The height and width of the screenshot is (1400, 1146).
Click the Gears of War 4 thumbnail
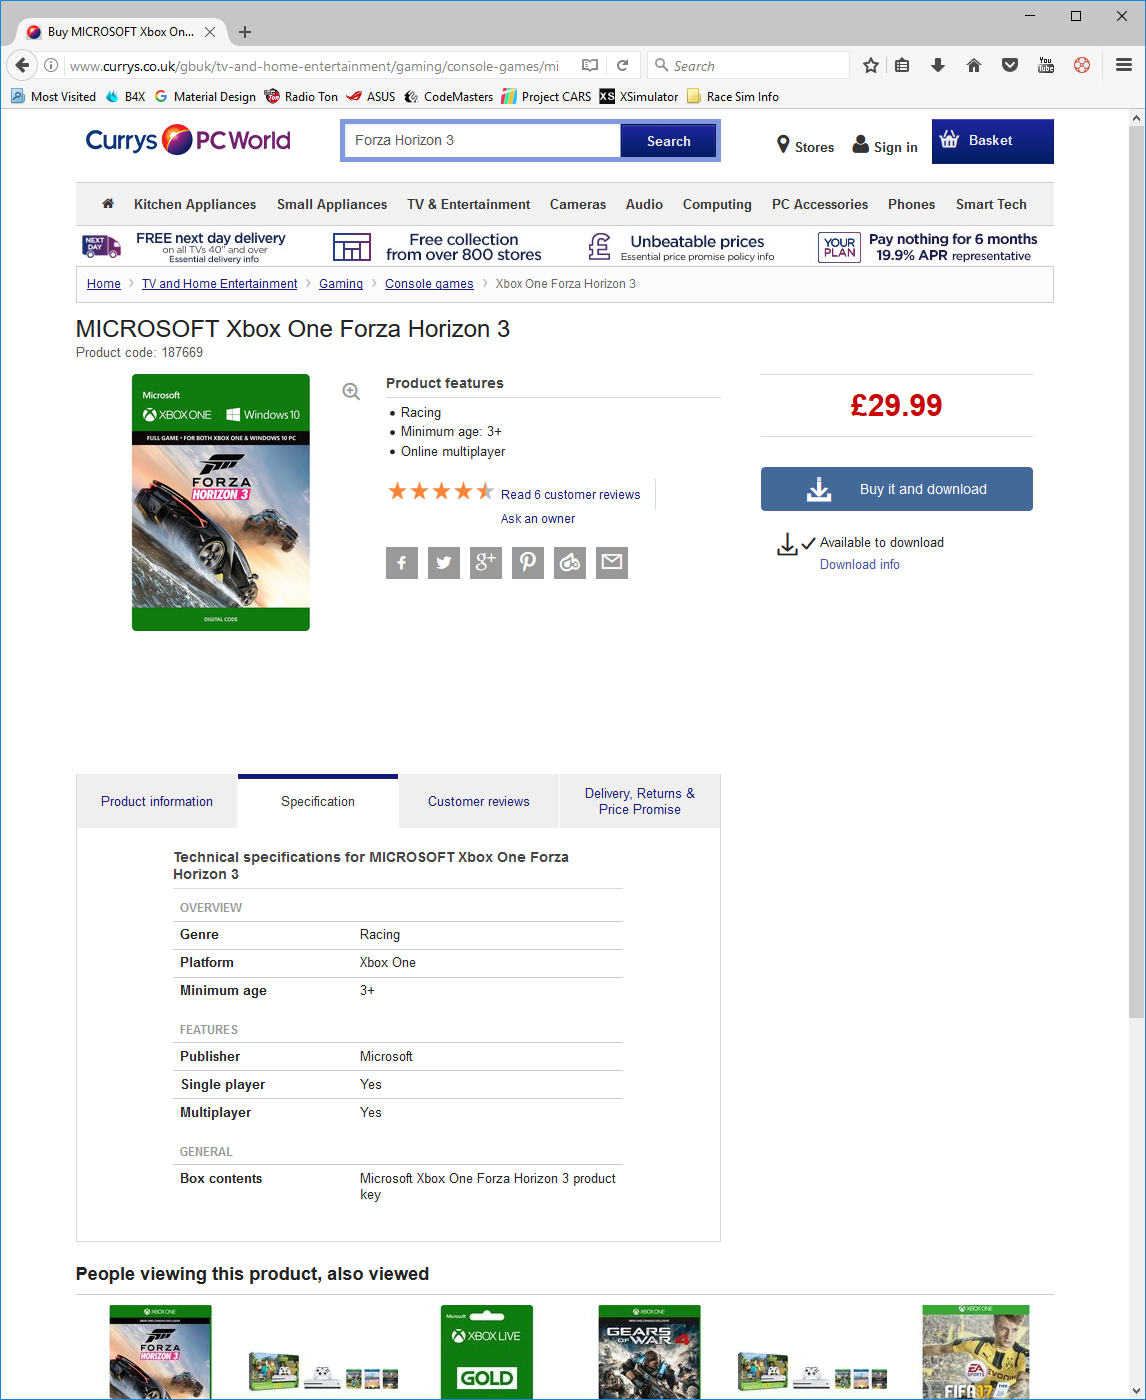pyautogui.click(x=649, y=1350)
